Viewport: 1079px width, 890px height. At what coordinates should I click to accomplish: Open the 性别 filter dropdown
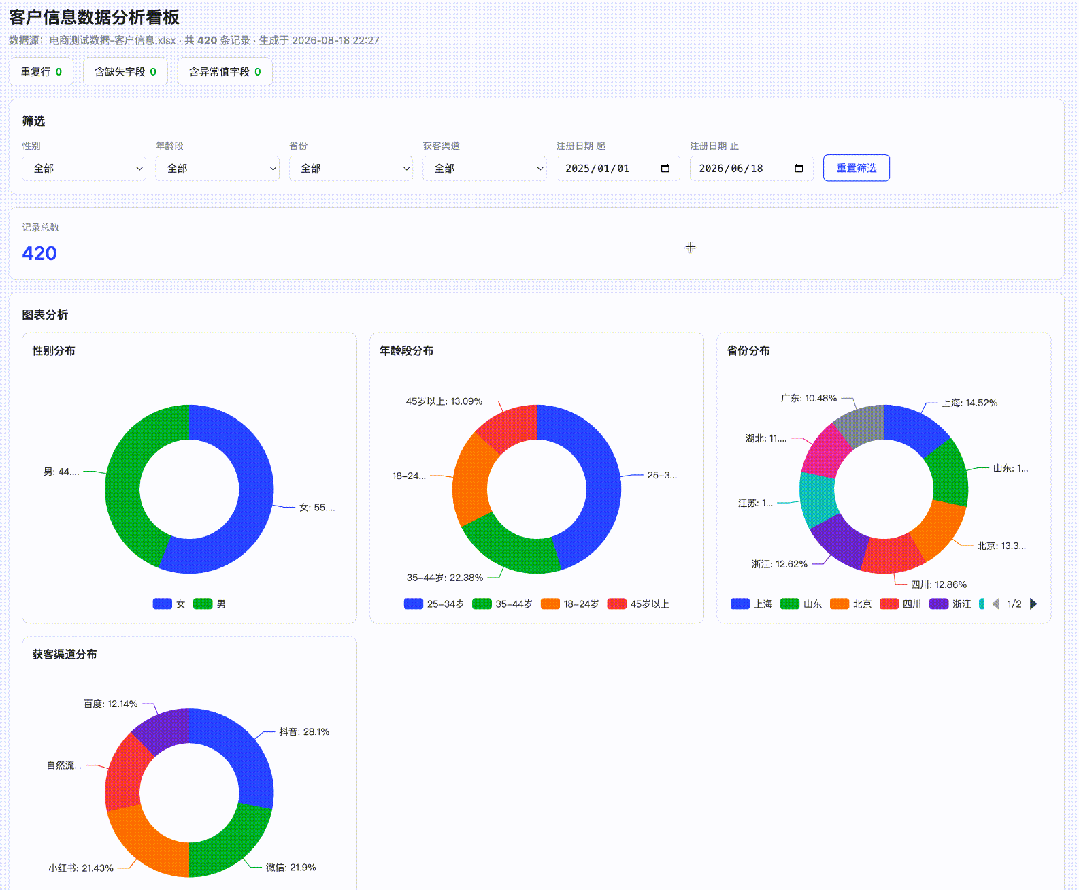coord(83,168)
